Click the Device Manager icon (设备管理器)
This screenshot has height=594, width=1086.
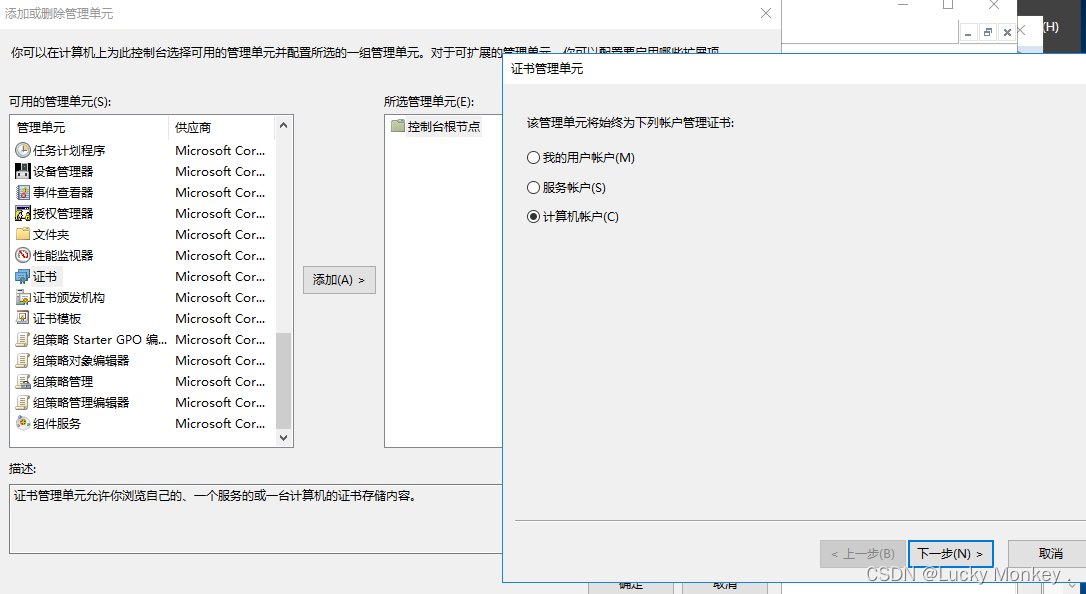click(x=23, y=171)
